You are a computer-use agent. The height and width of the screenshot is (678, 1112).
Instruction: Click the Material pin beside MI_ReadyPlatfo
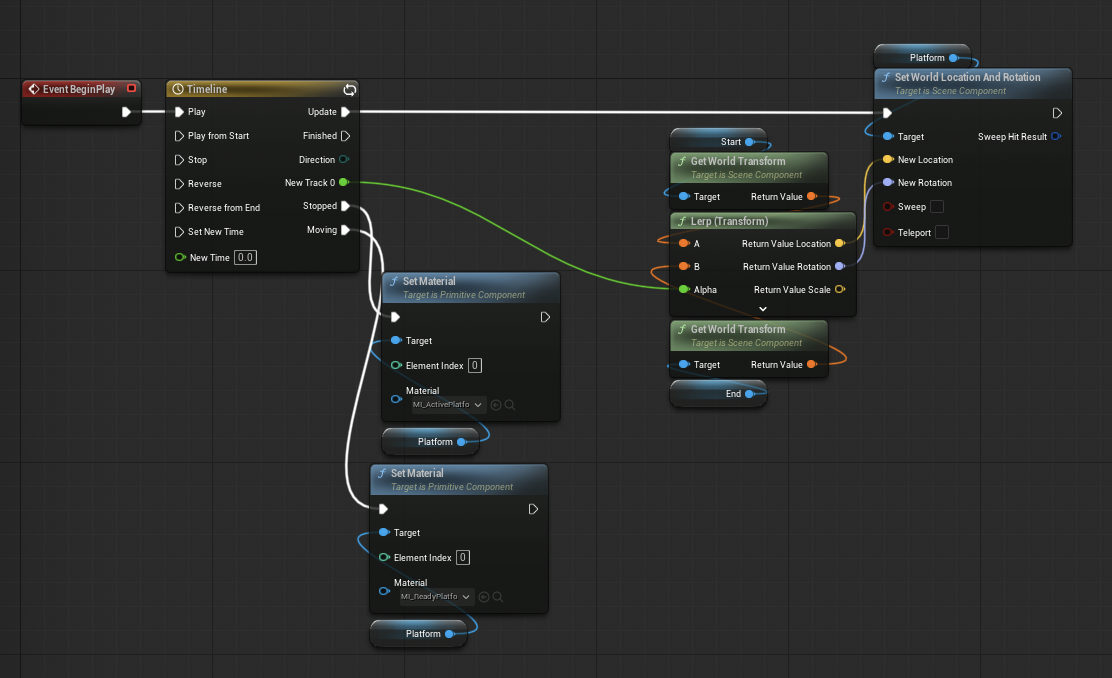(x=384, y=591)
